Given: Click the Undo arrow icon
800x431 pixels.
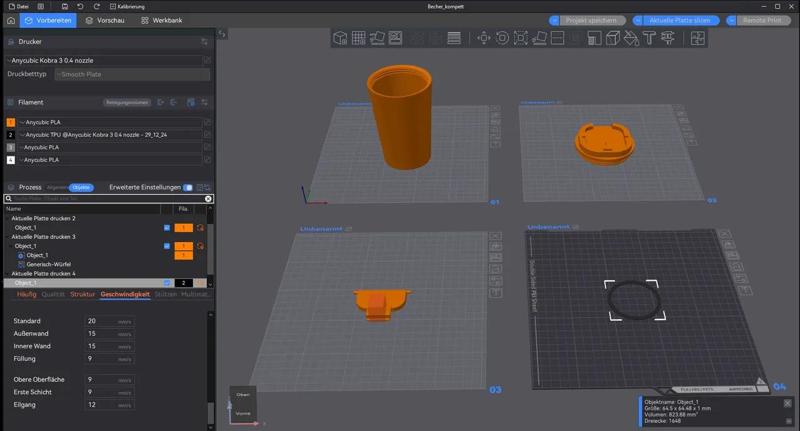Looking at the screenshot, I should (x=80, y=6).
